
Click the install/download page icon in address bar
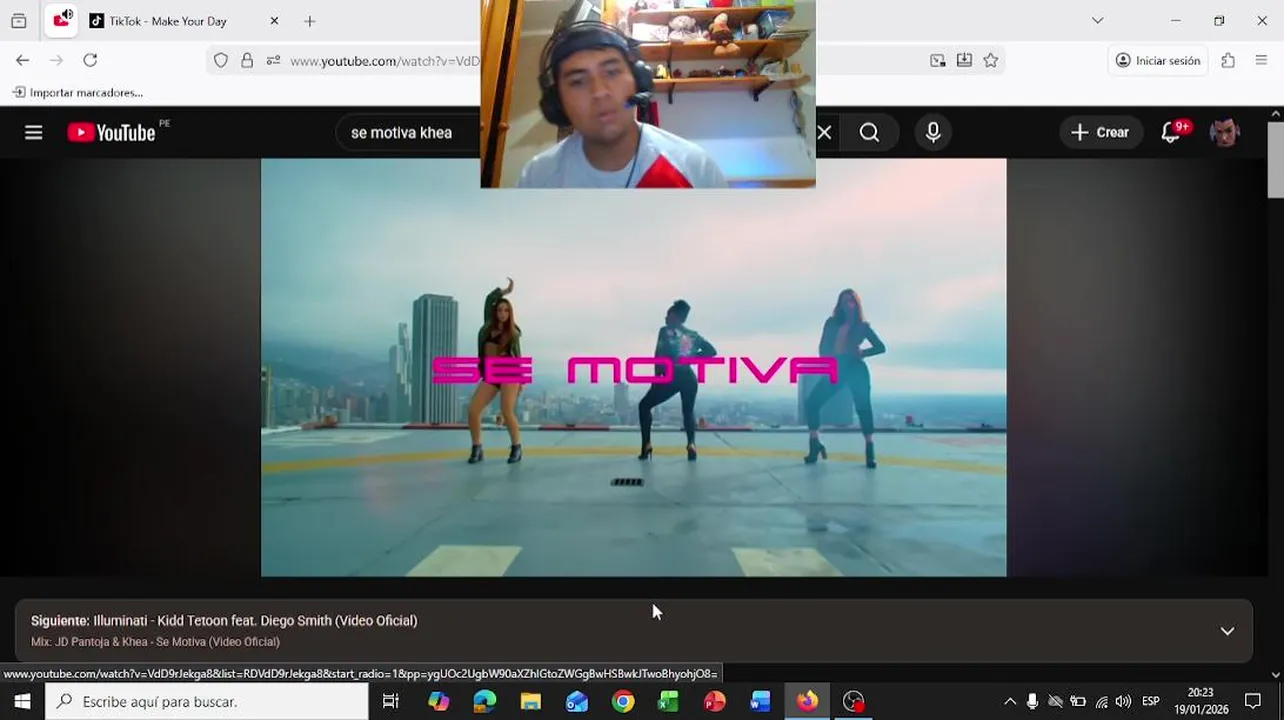click(x=964, y=60)
